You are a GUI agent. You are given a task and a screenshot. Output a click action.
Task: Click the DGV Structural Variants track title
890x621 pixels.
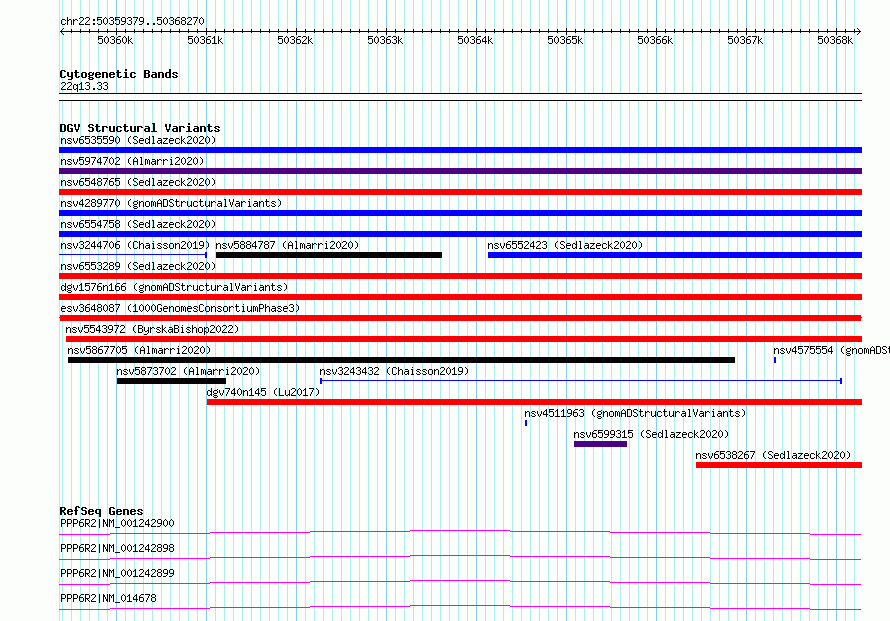tap(140, 128)
